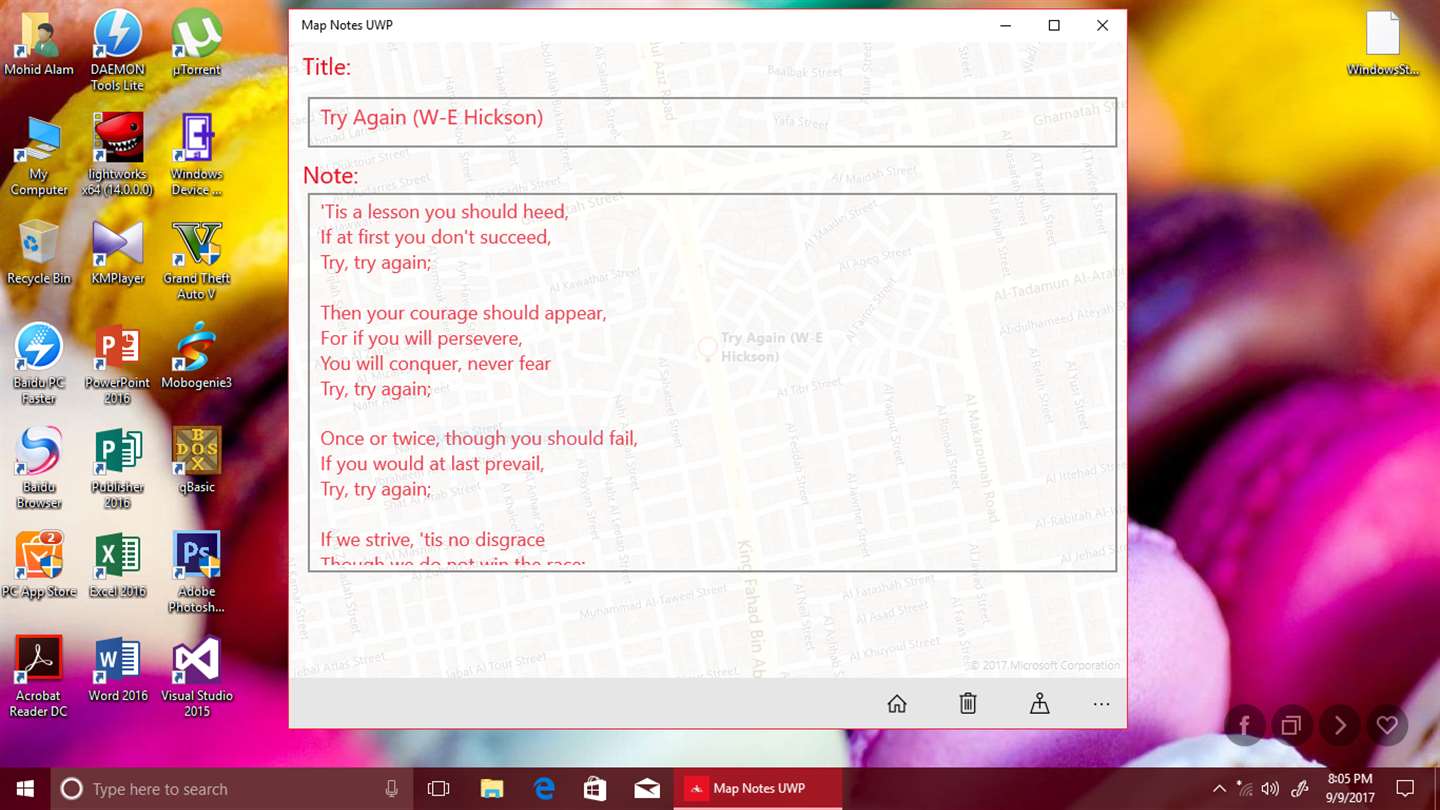Select the Windows Device desktop shortcut
Screen dimensions: 1440x810
[197, 155]
